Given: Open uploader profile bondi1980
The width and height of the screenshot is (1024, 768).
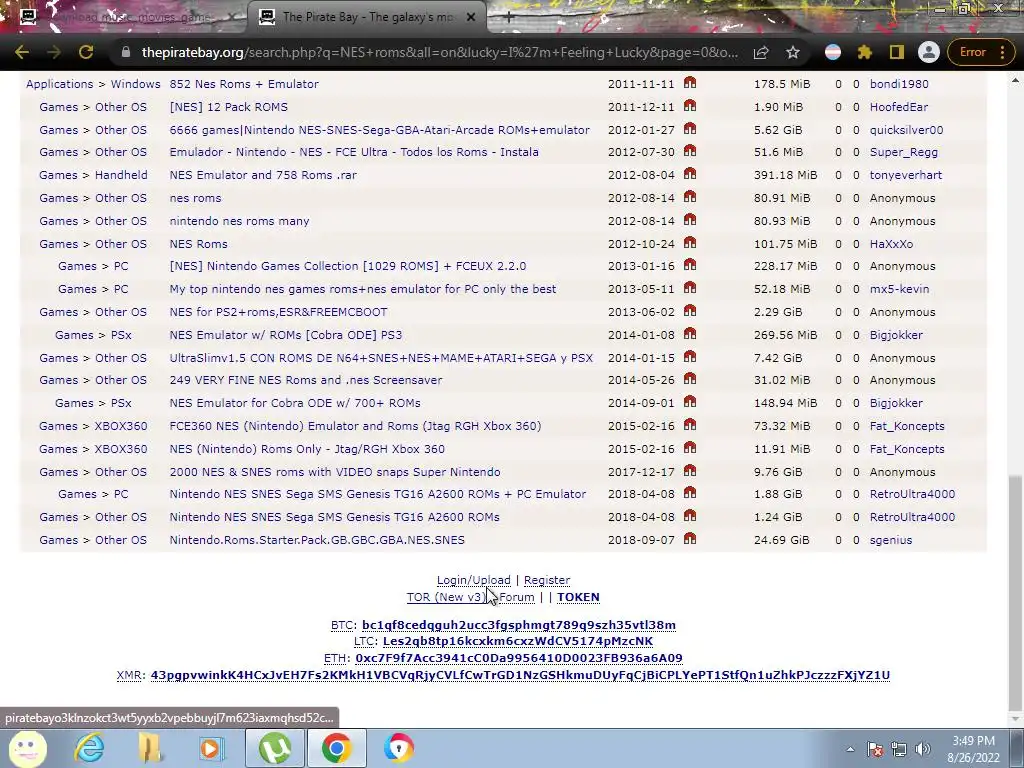Looking at the screenshot, I should pos(899,84).
